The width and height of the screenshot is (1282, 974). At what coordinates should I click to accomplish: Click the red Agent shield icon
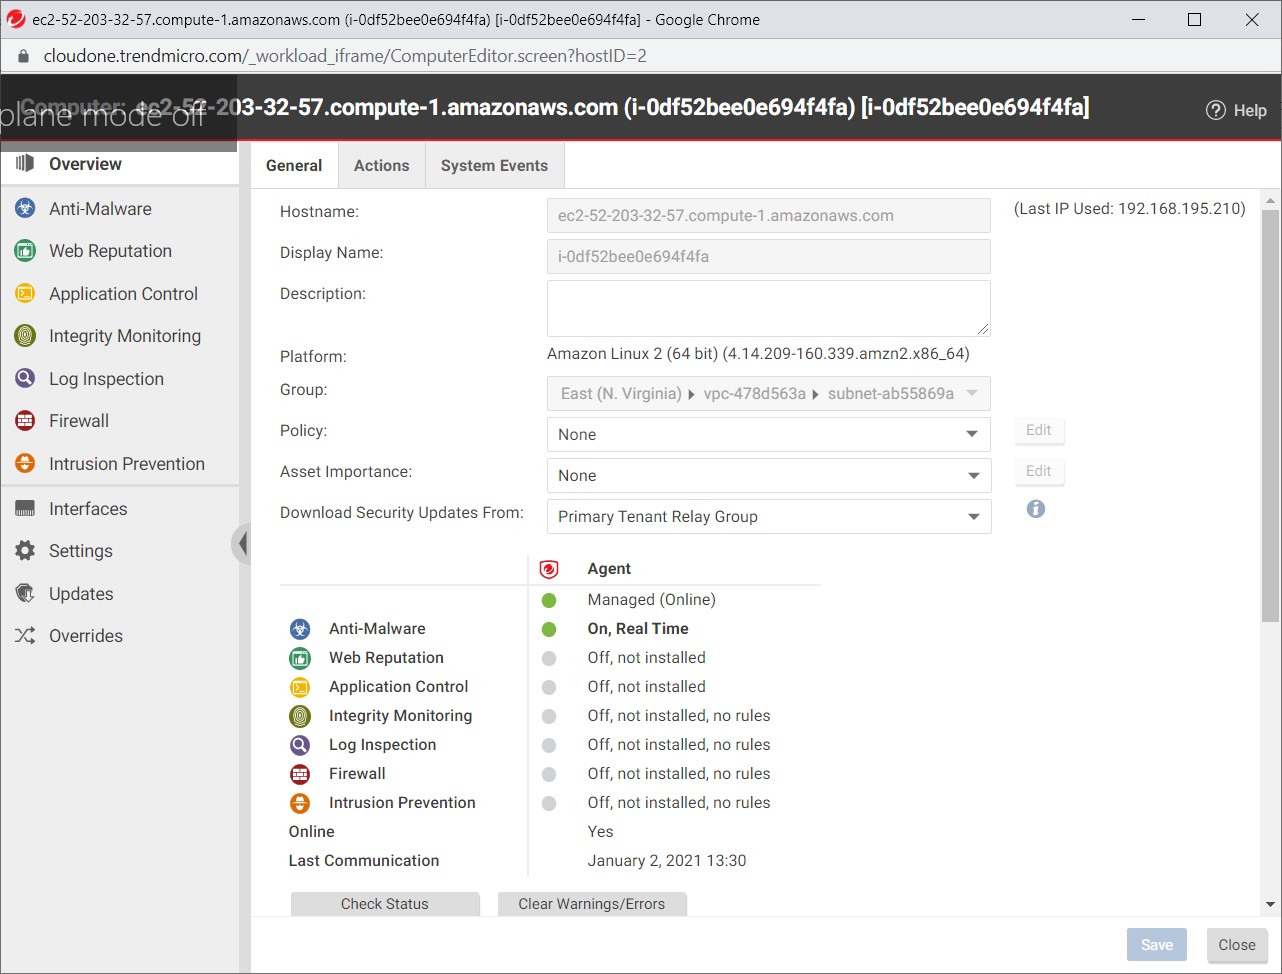(x=548, y=569)
